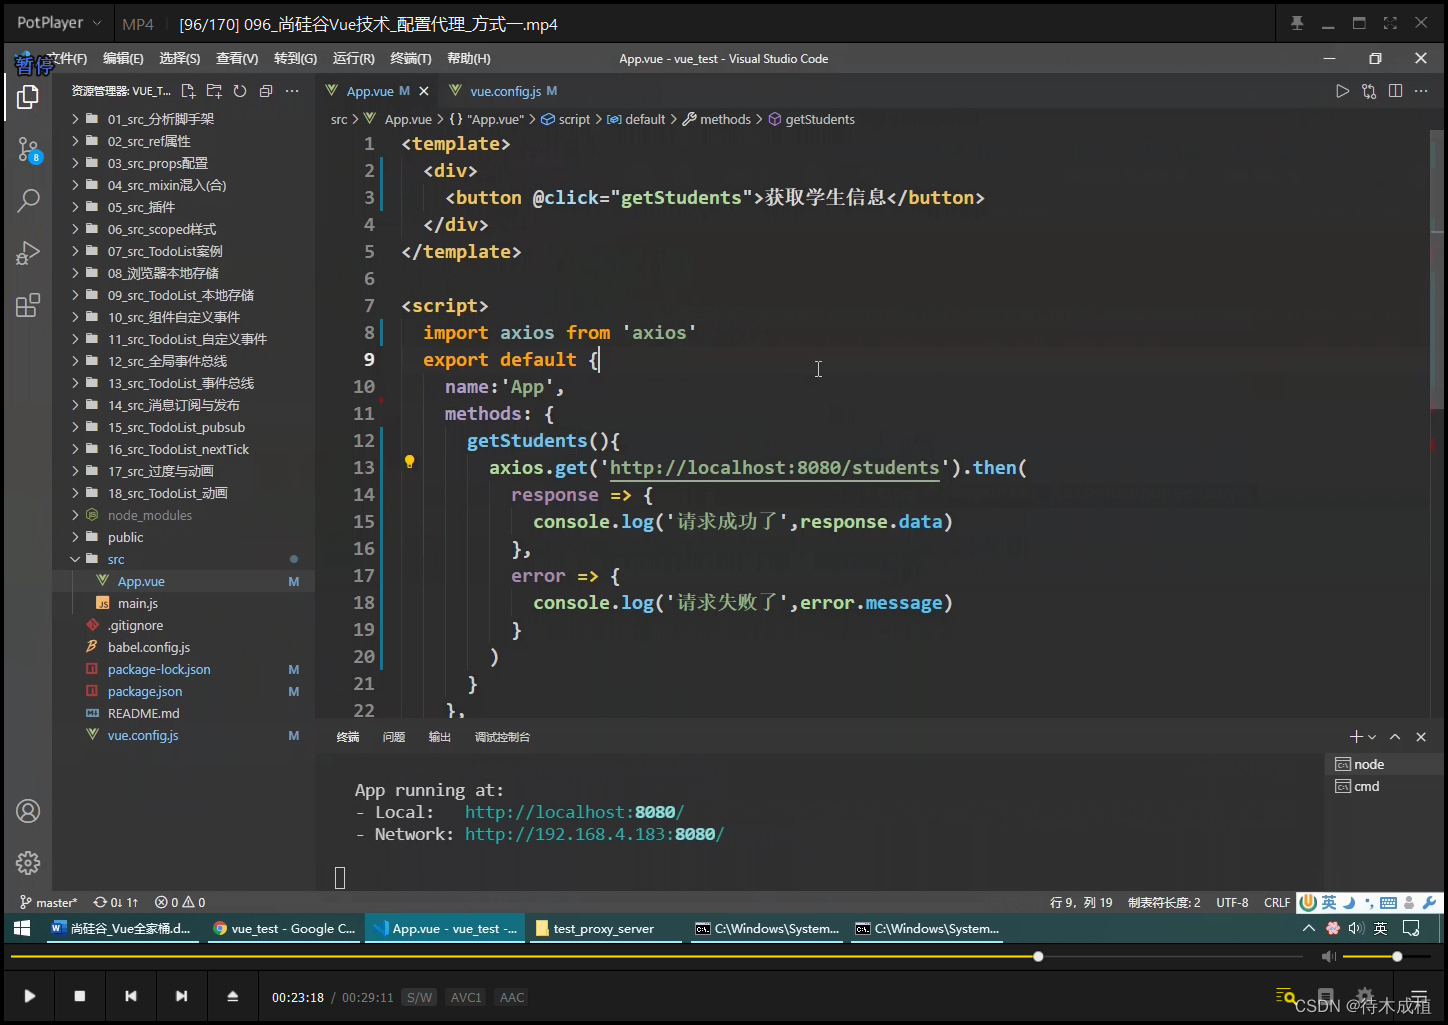Click master branch in status bar
Image resolution: width=1448 pixels, height=1025 pixels.
[49, 902]
